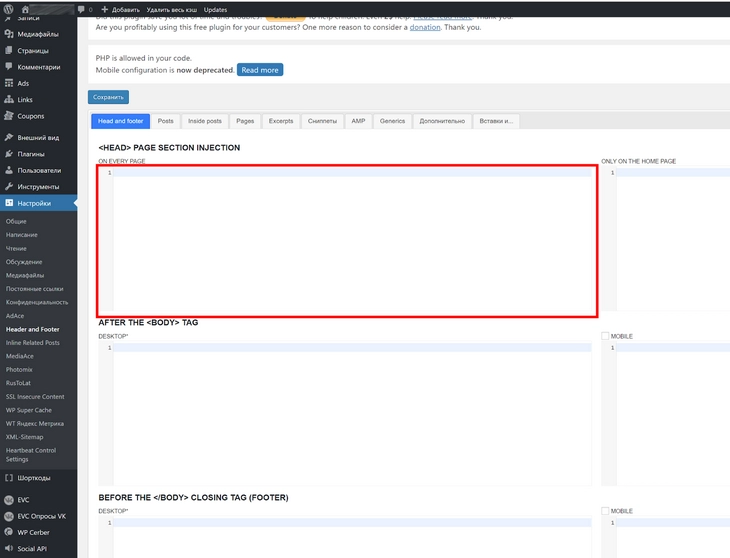Open Updates in the admin bar
Viewport: 730px width, 558px height.
(x=215, y=9)
